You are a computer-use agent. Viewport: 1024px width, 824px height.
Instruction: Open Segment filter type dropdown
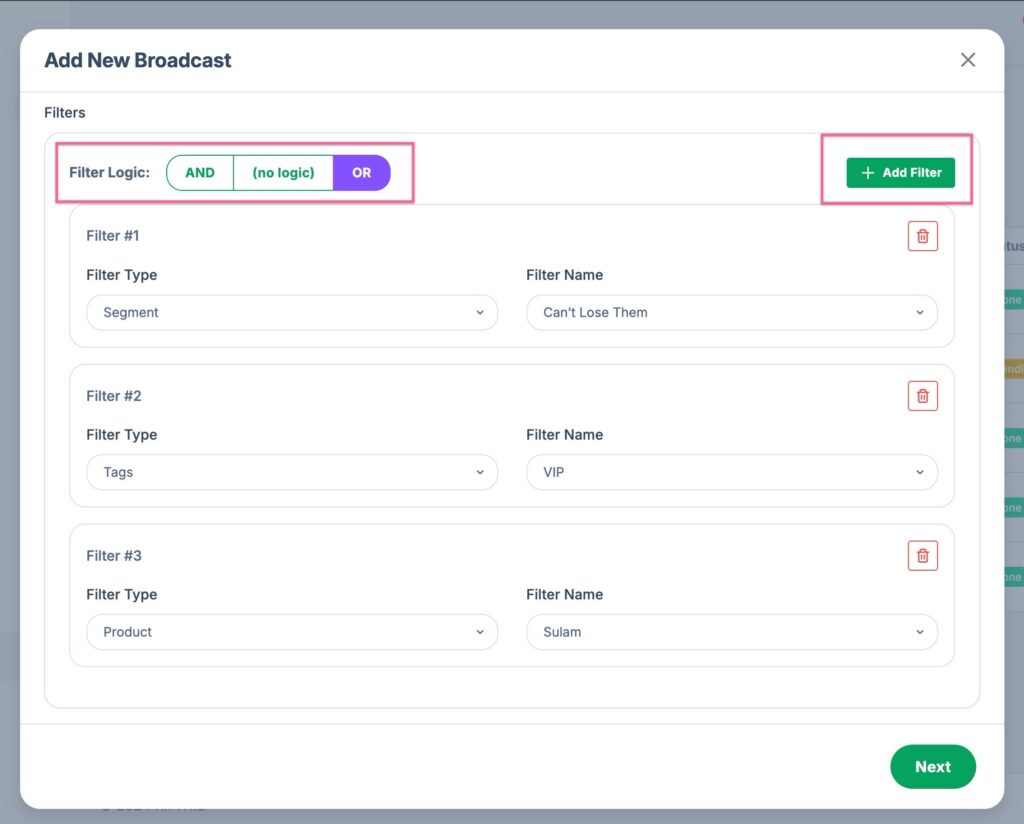[291, 312]
